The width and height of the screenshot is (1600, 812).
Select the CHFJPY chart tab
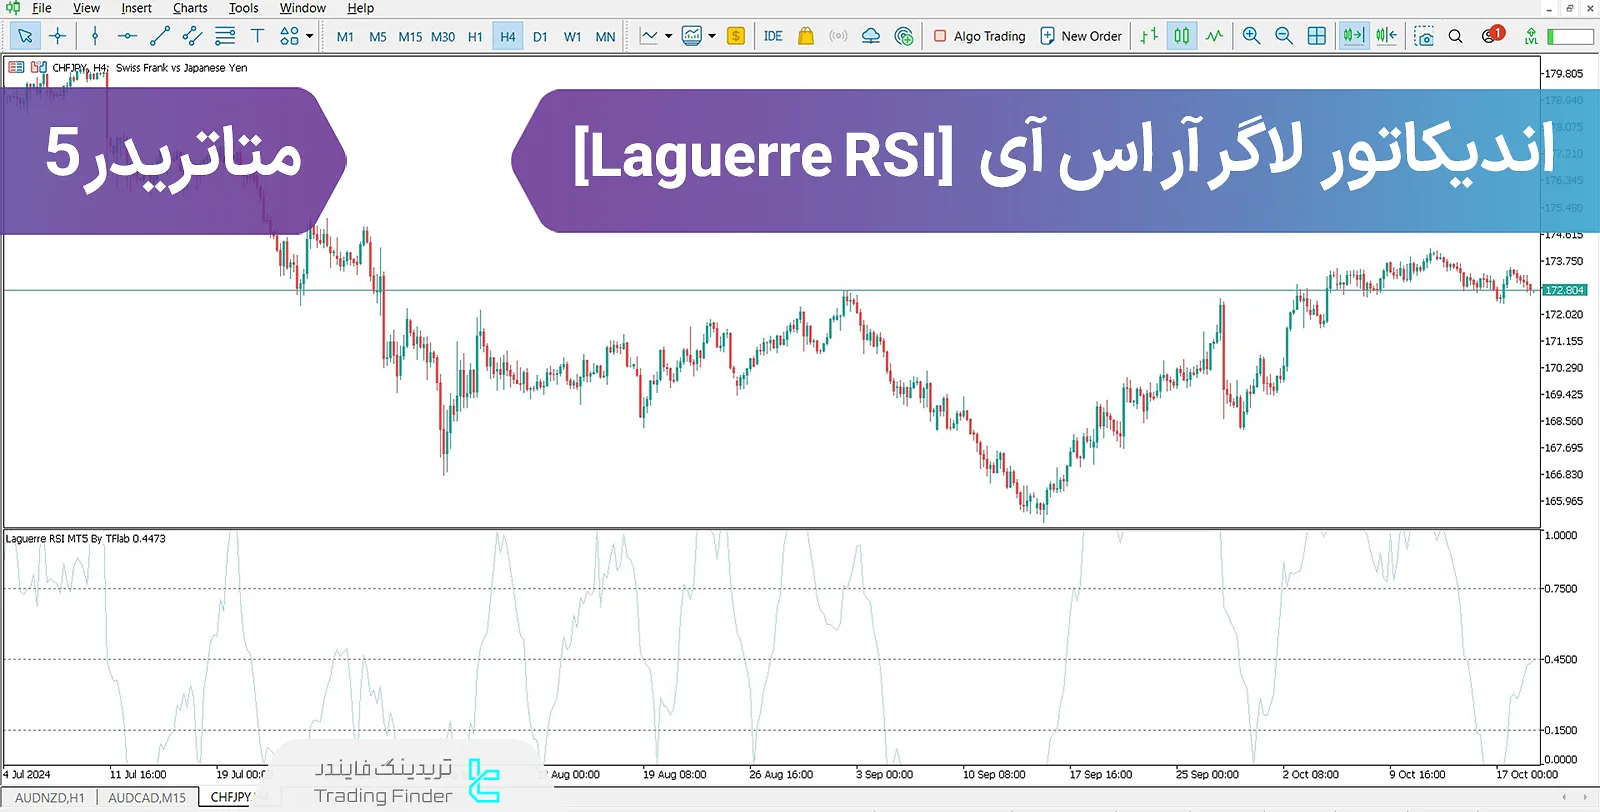[232, 797]
